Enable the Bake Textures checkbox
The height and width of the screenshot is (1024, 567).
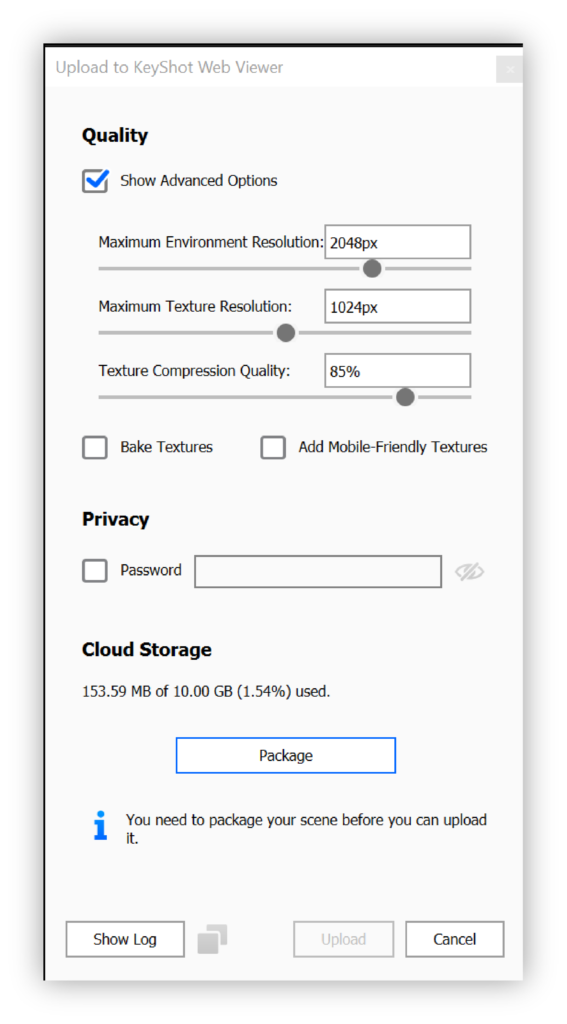[x=95, y=448]
